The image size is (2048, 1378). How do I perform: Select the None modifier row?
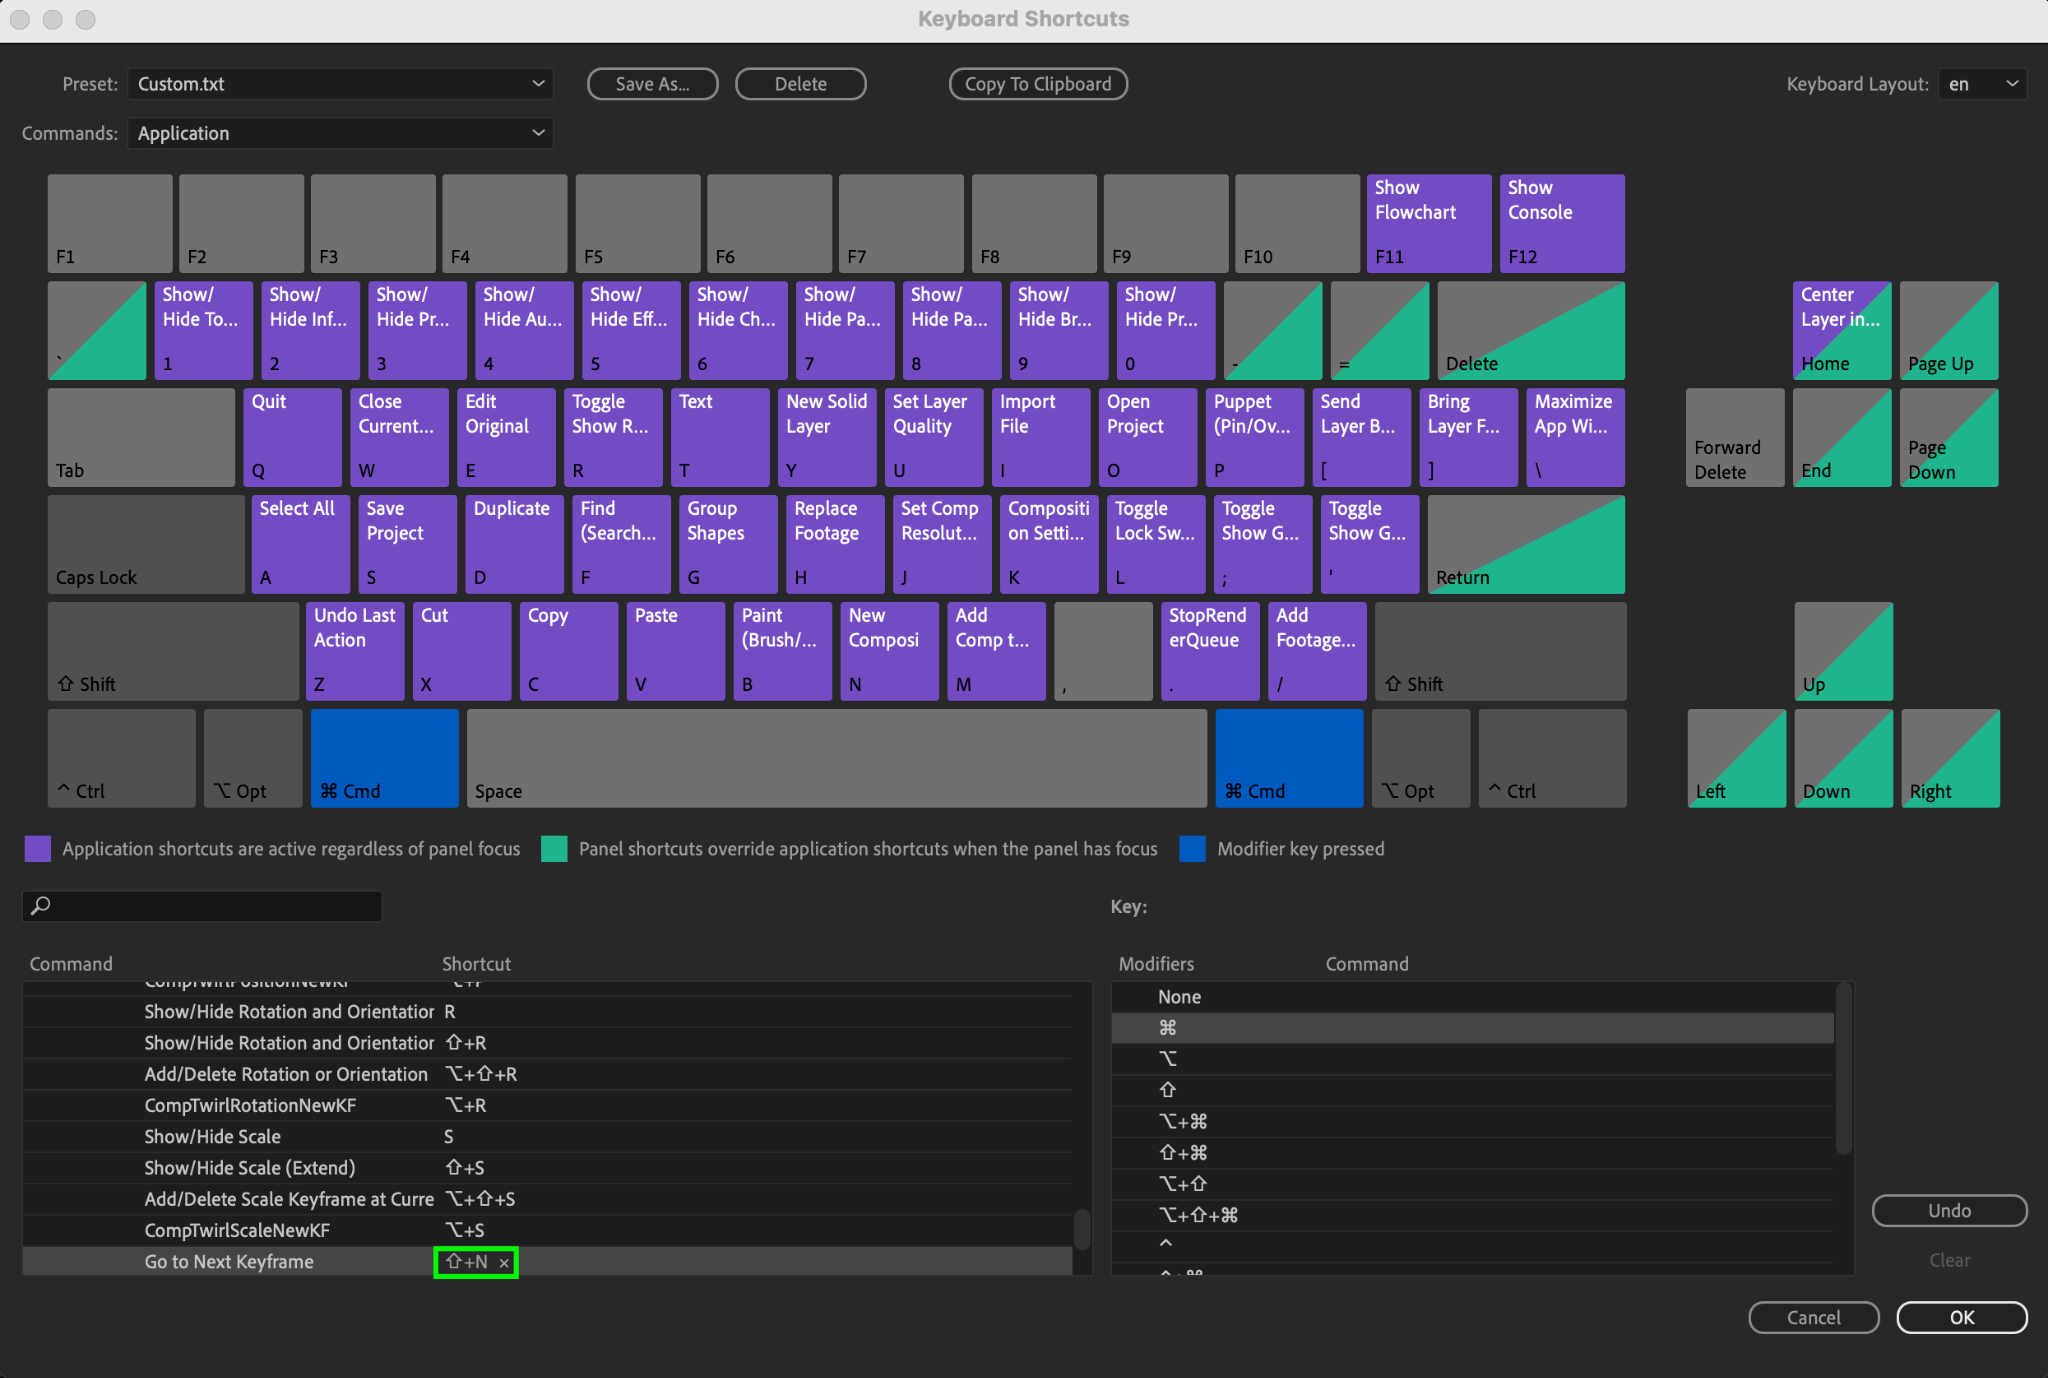(1180, 997)
